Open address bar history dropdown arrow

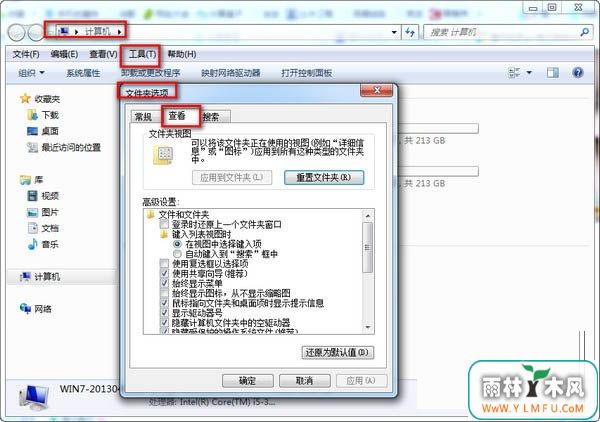(x=394, y=32)
